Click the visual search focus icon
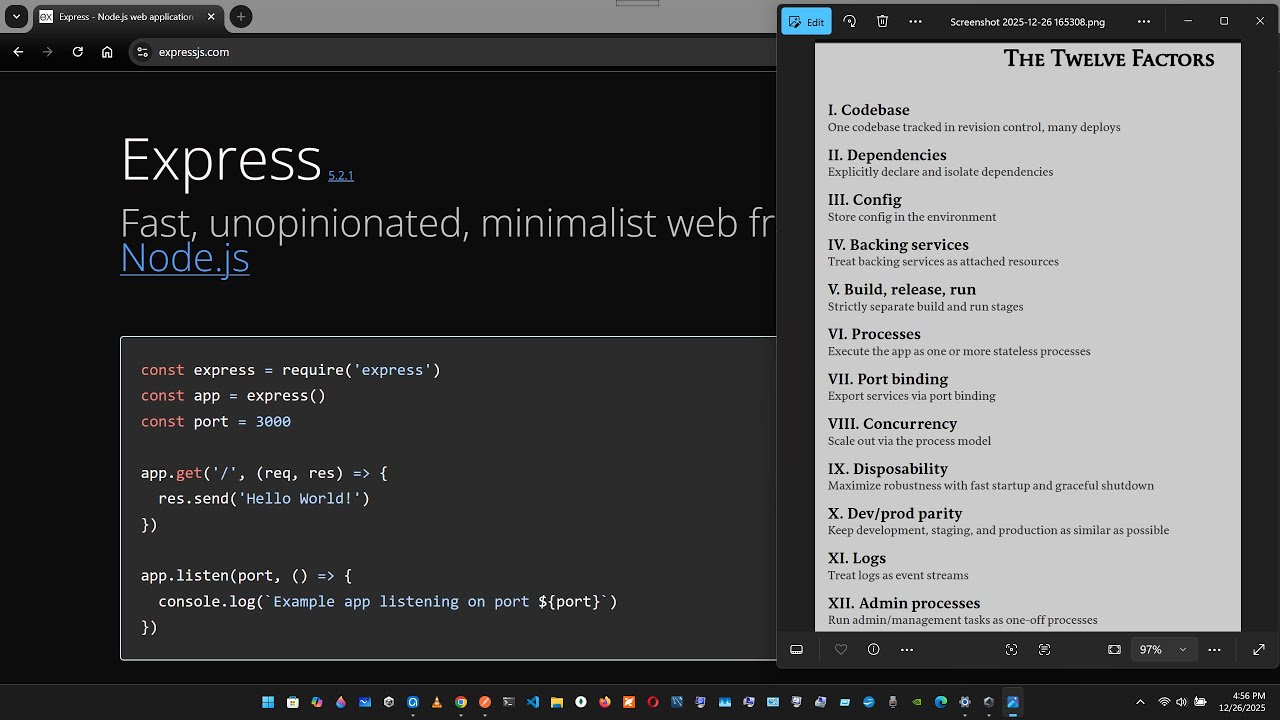 pyautogui.click(x=1011, y=650)
